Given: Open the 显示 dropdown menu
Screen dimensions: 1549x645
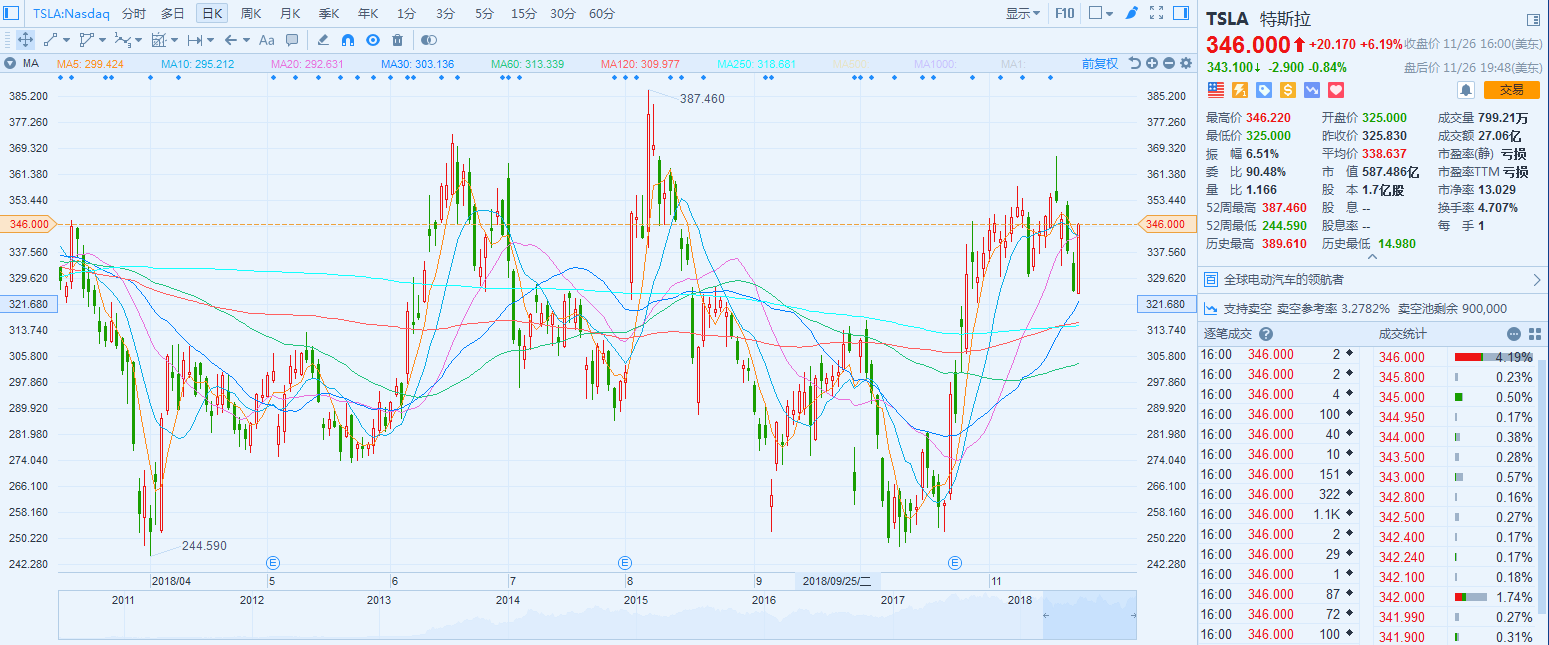Looking at the screenshot, I should (x=1022, y=13).
